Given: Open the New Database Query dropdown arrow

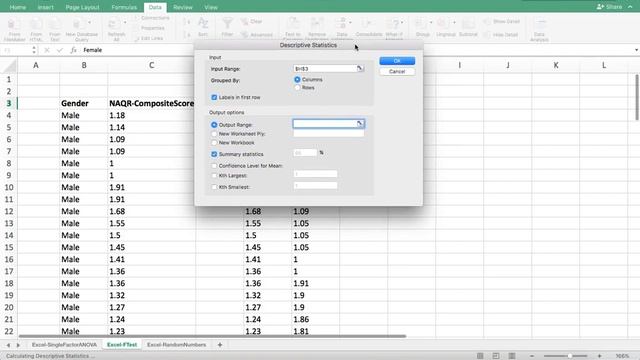Looking at the screenshot, I should click(90, 22).
